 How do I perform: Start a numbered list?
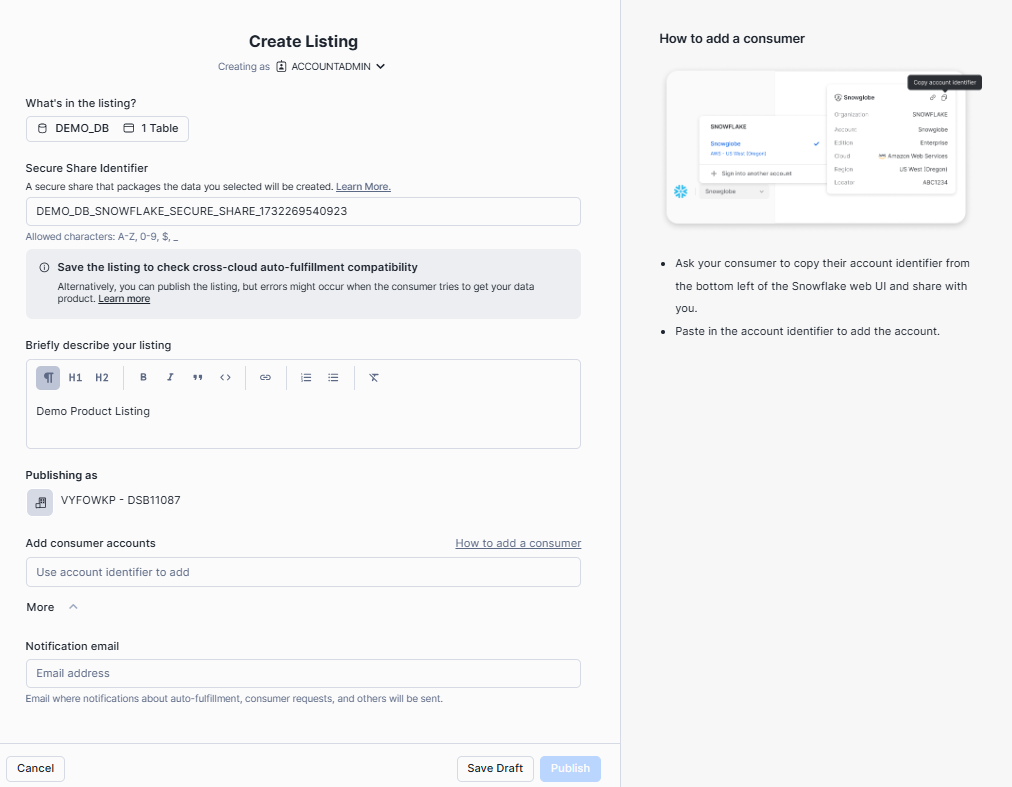coord(306,378)
